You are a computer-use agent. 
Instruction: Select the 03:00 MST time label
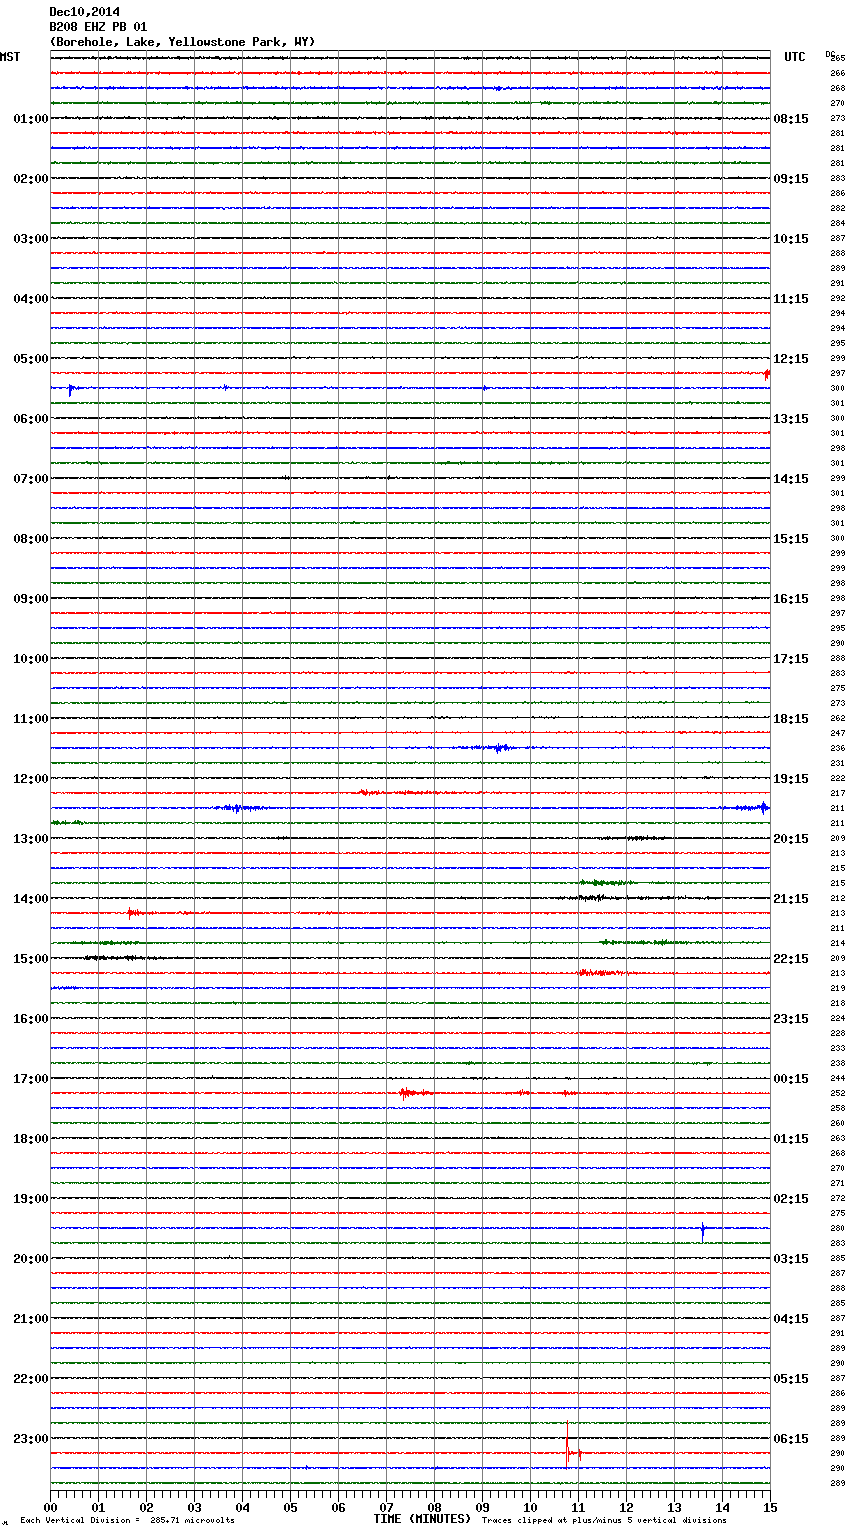pyautogui.click(x=31, y=239)
